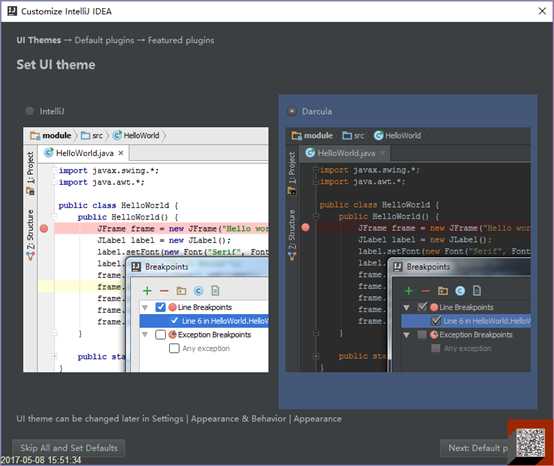Image resolution: width=554 pixels, height=466 pixels.
Task: Toggle Exception Breakpoints checkbox in light preview
Action: pos(160,335)
